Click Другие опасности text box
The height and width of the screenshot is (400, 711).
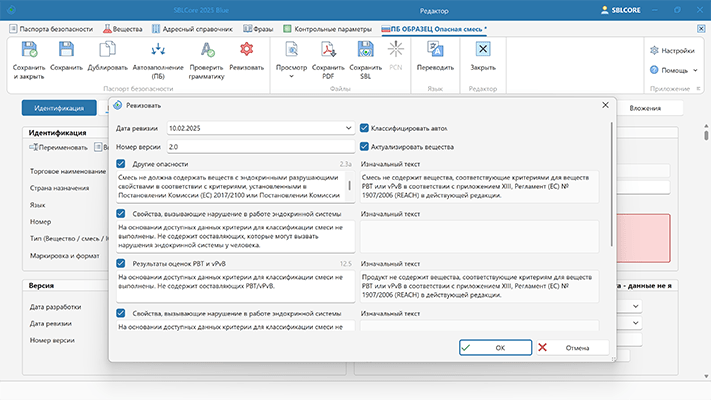point(230,186)
